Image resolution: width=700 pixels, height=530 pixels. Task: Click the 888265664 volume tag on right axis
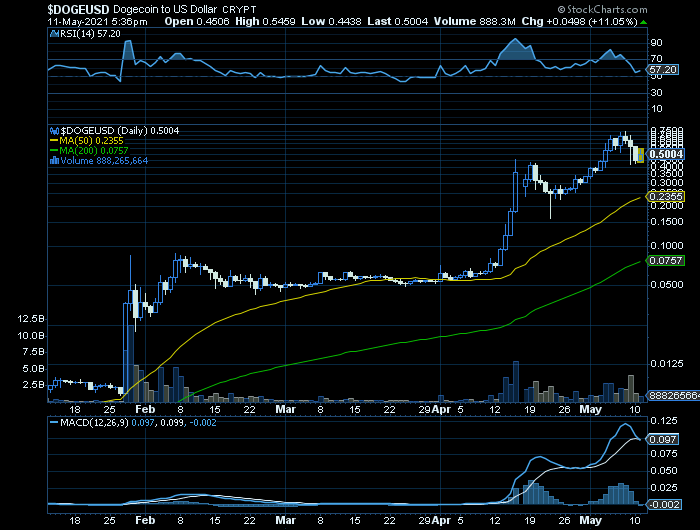(x=673, y=396)
